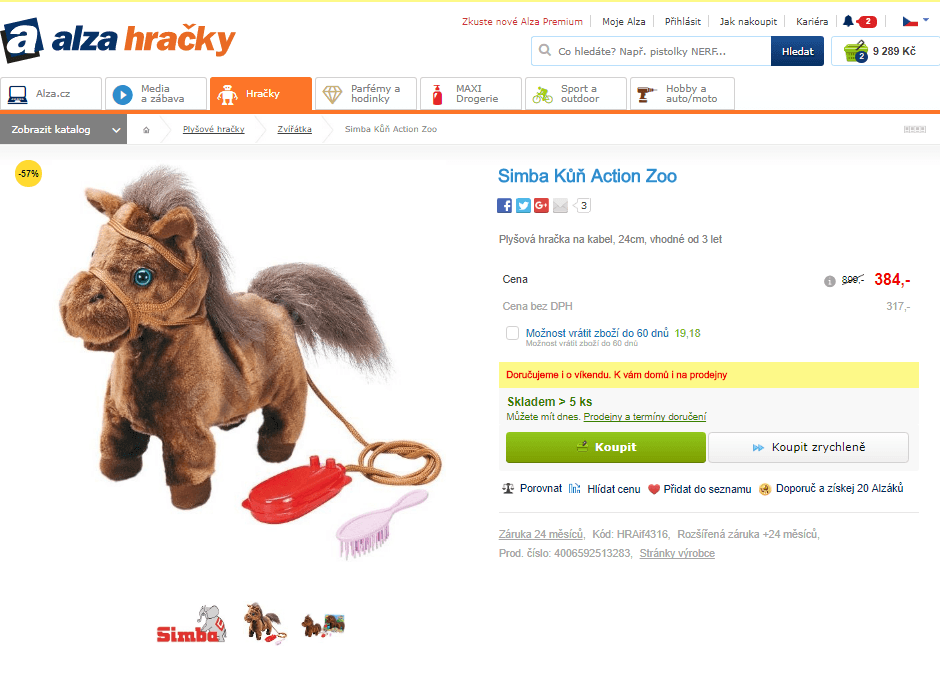Click the search input field
This screenshot has width=940, height=681.
pyautogui.click(x=651, y=51)
